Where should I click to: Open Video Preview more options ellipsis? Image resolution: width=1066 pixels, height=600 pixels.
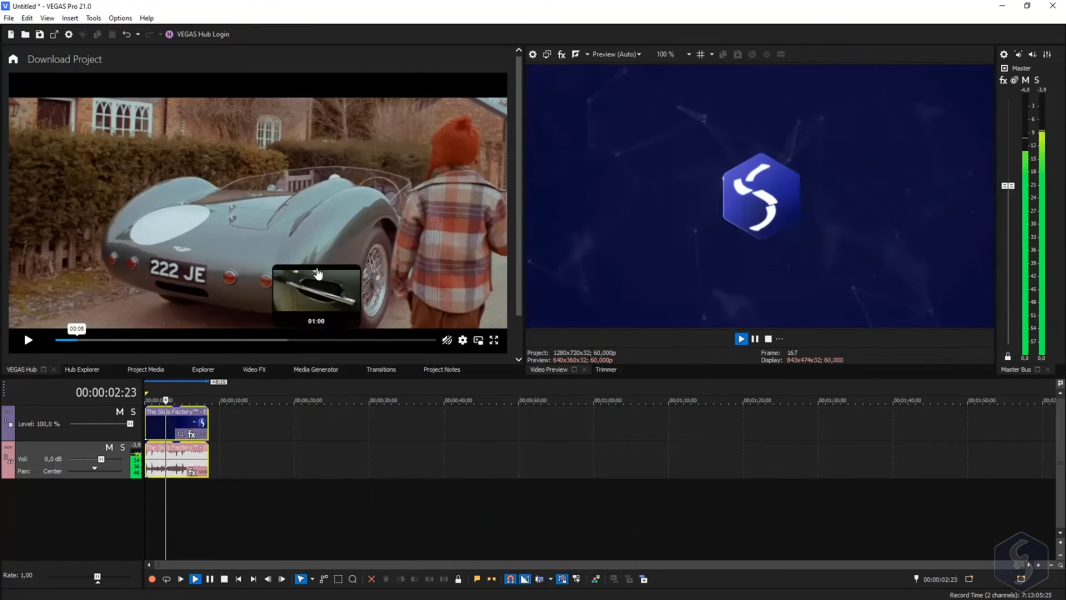pyautogui.click(x=780, y=339)
